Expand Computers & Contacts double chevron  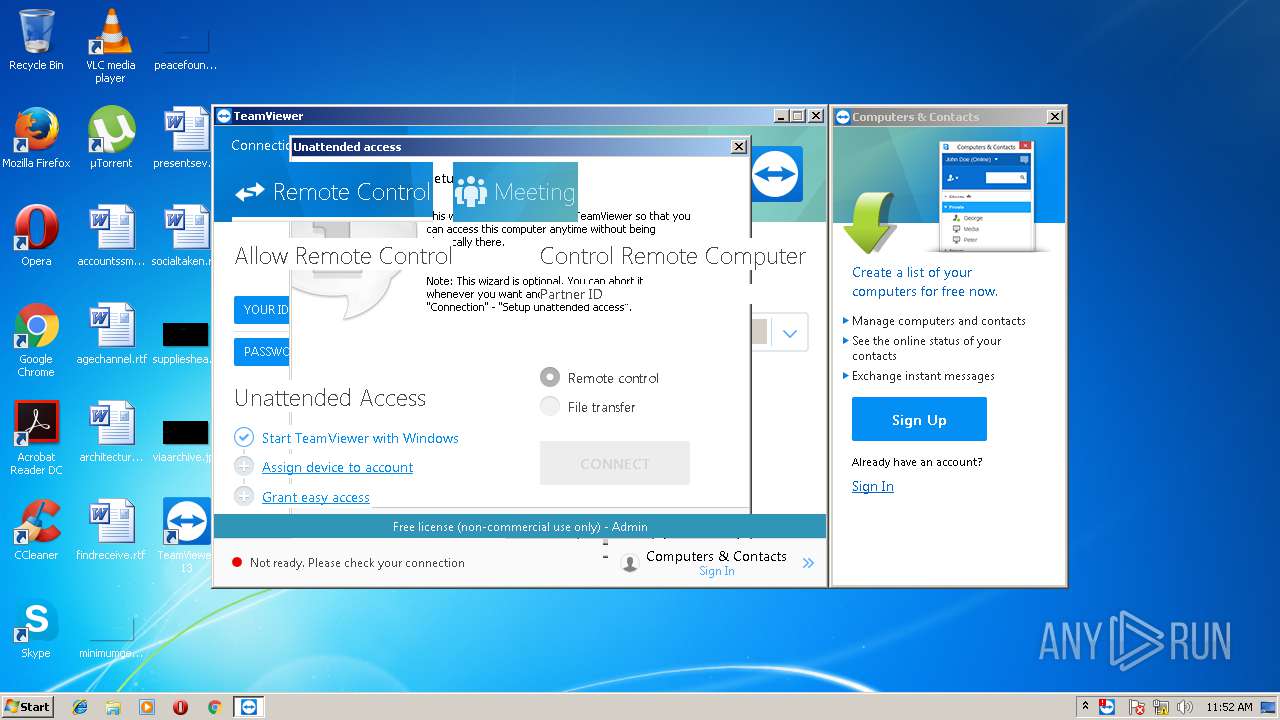[808, 563]
